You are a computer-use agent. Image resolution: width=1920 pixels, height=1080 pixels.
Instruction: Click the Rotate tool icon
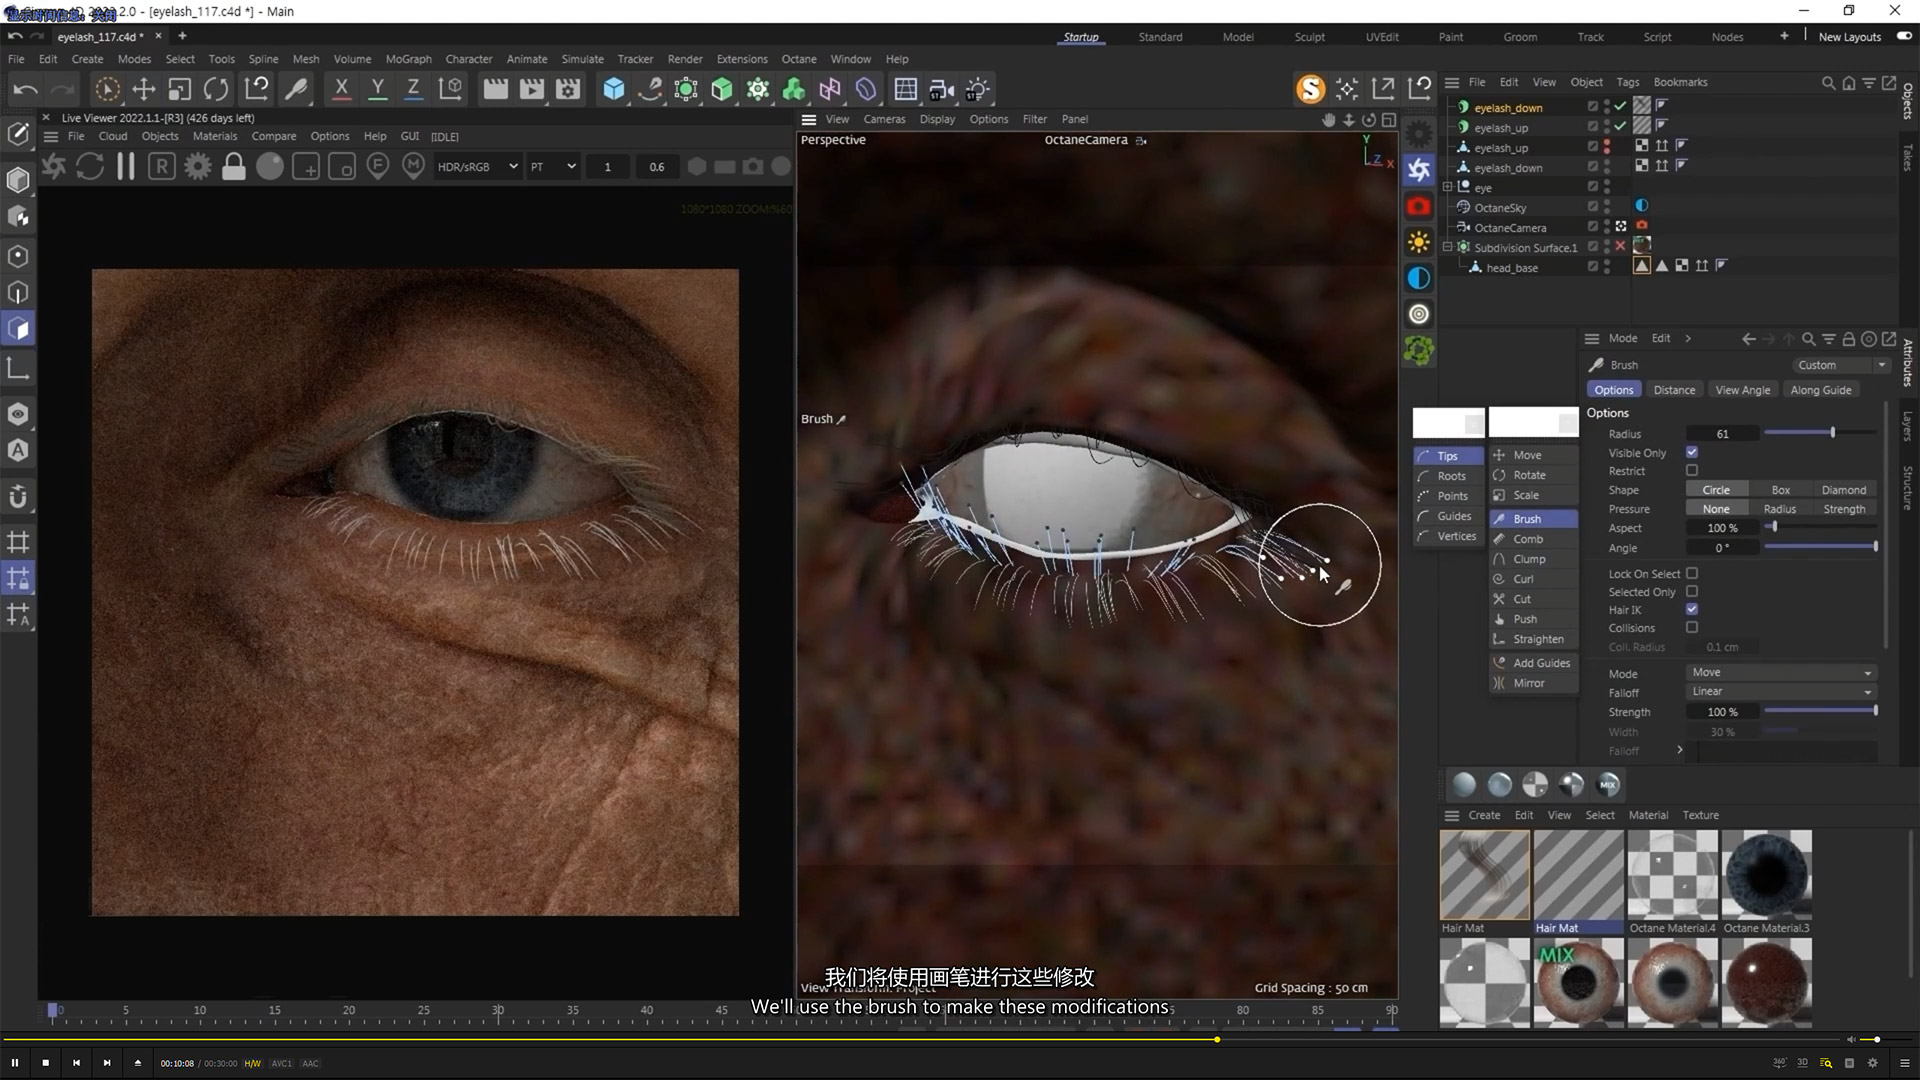216,89
